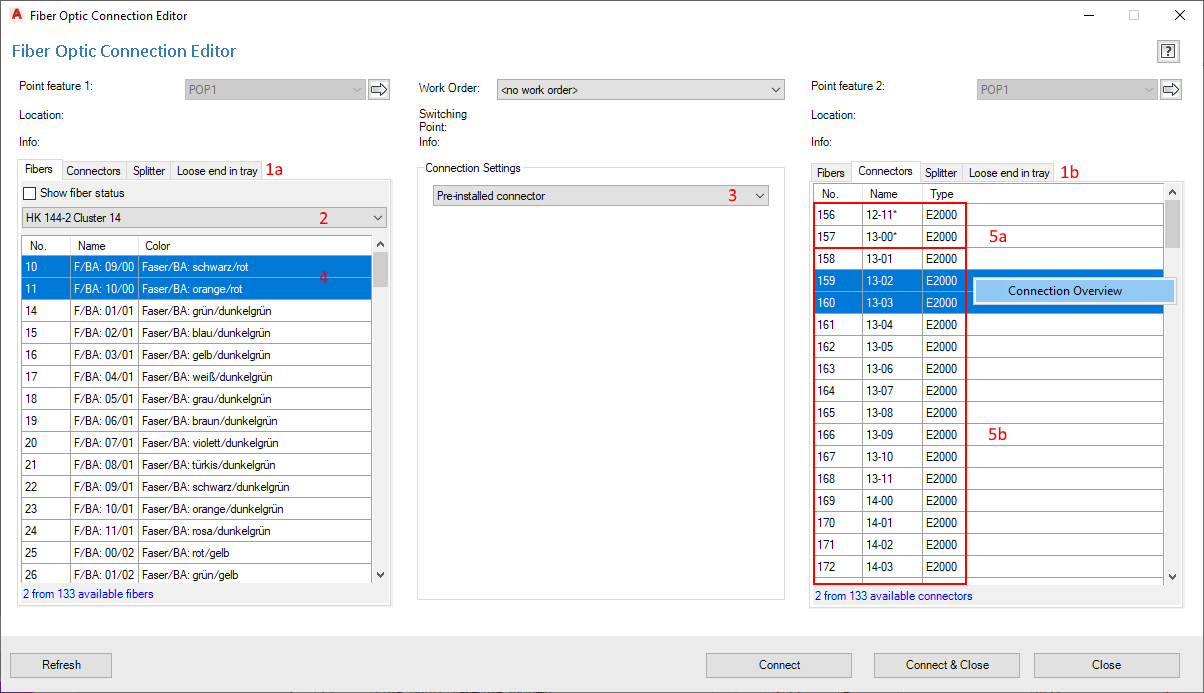
Task: Select connector row 161 named 13-04
Action: coord(989,324)
